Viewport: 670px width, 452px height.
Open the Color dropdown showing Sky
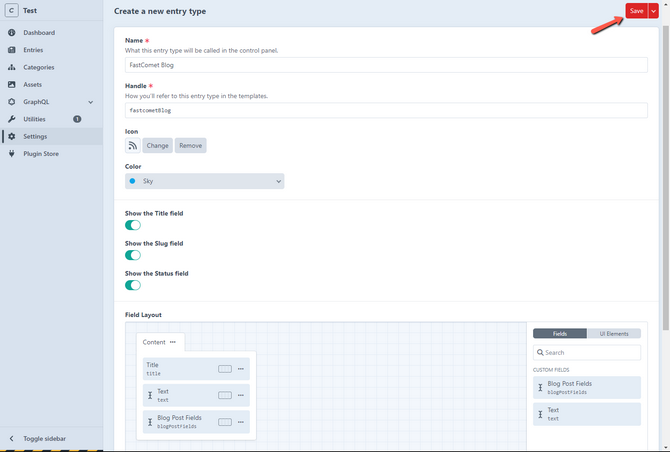(x=205, y=181)
